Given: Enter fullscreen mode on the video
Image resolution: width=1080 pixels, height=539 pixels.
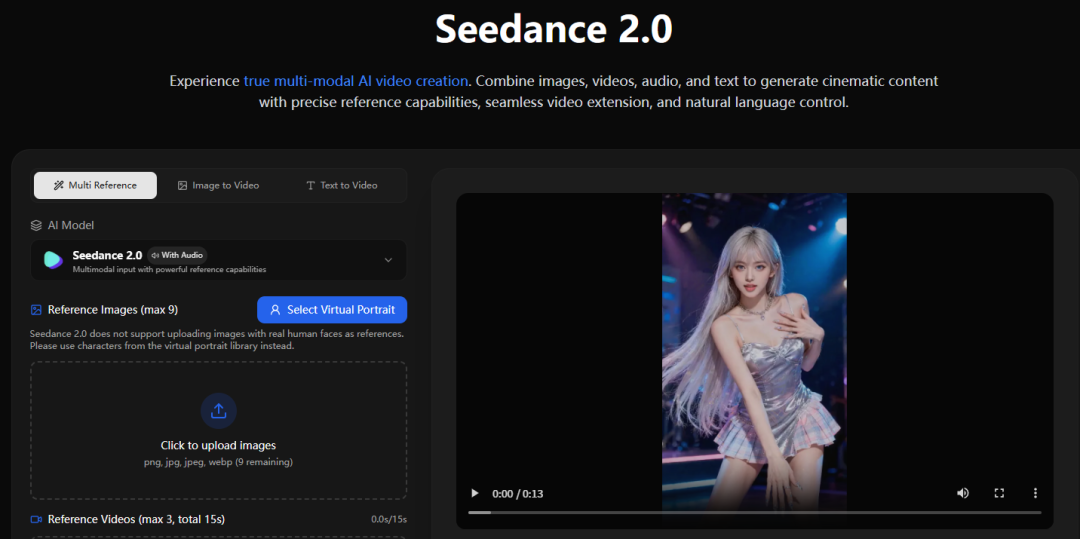Looking at the screenshot, I should click(x=998, y=493).
